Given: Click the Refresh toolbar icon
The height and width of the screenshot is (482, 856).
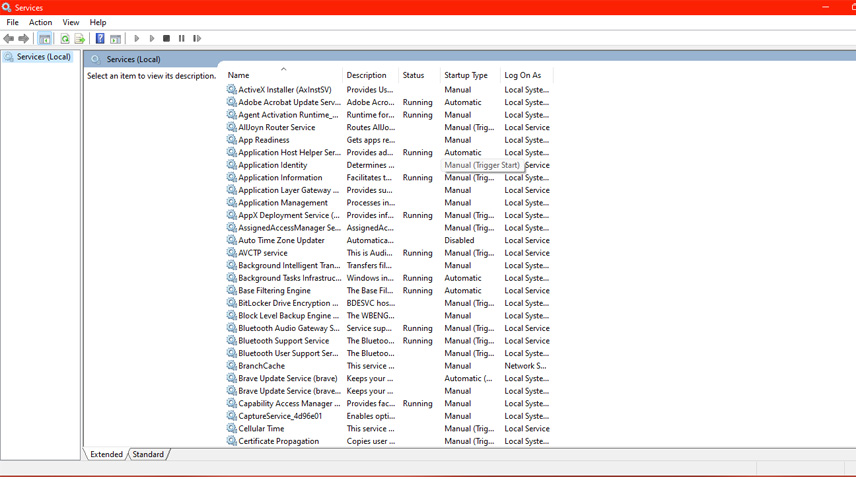Looking at the screenshot, I should (65, 39).
